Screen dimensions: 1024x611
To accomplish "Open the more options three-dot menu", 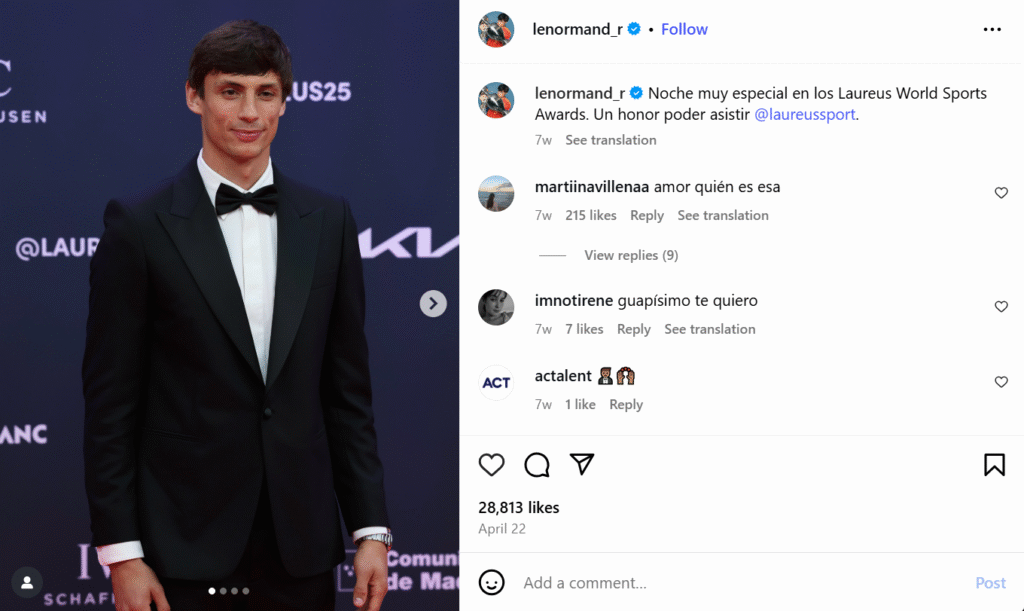I will [992, 30].
